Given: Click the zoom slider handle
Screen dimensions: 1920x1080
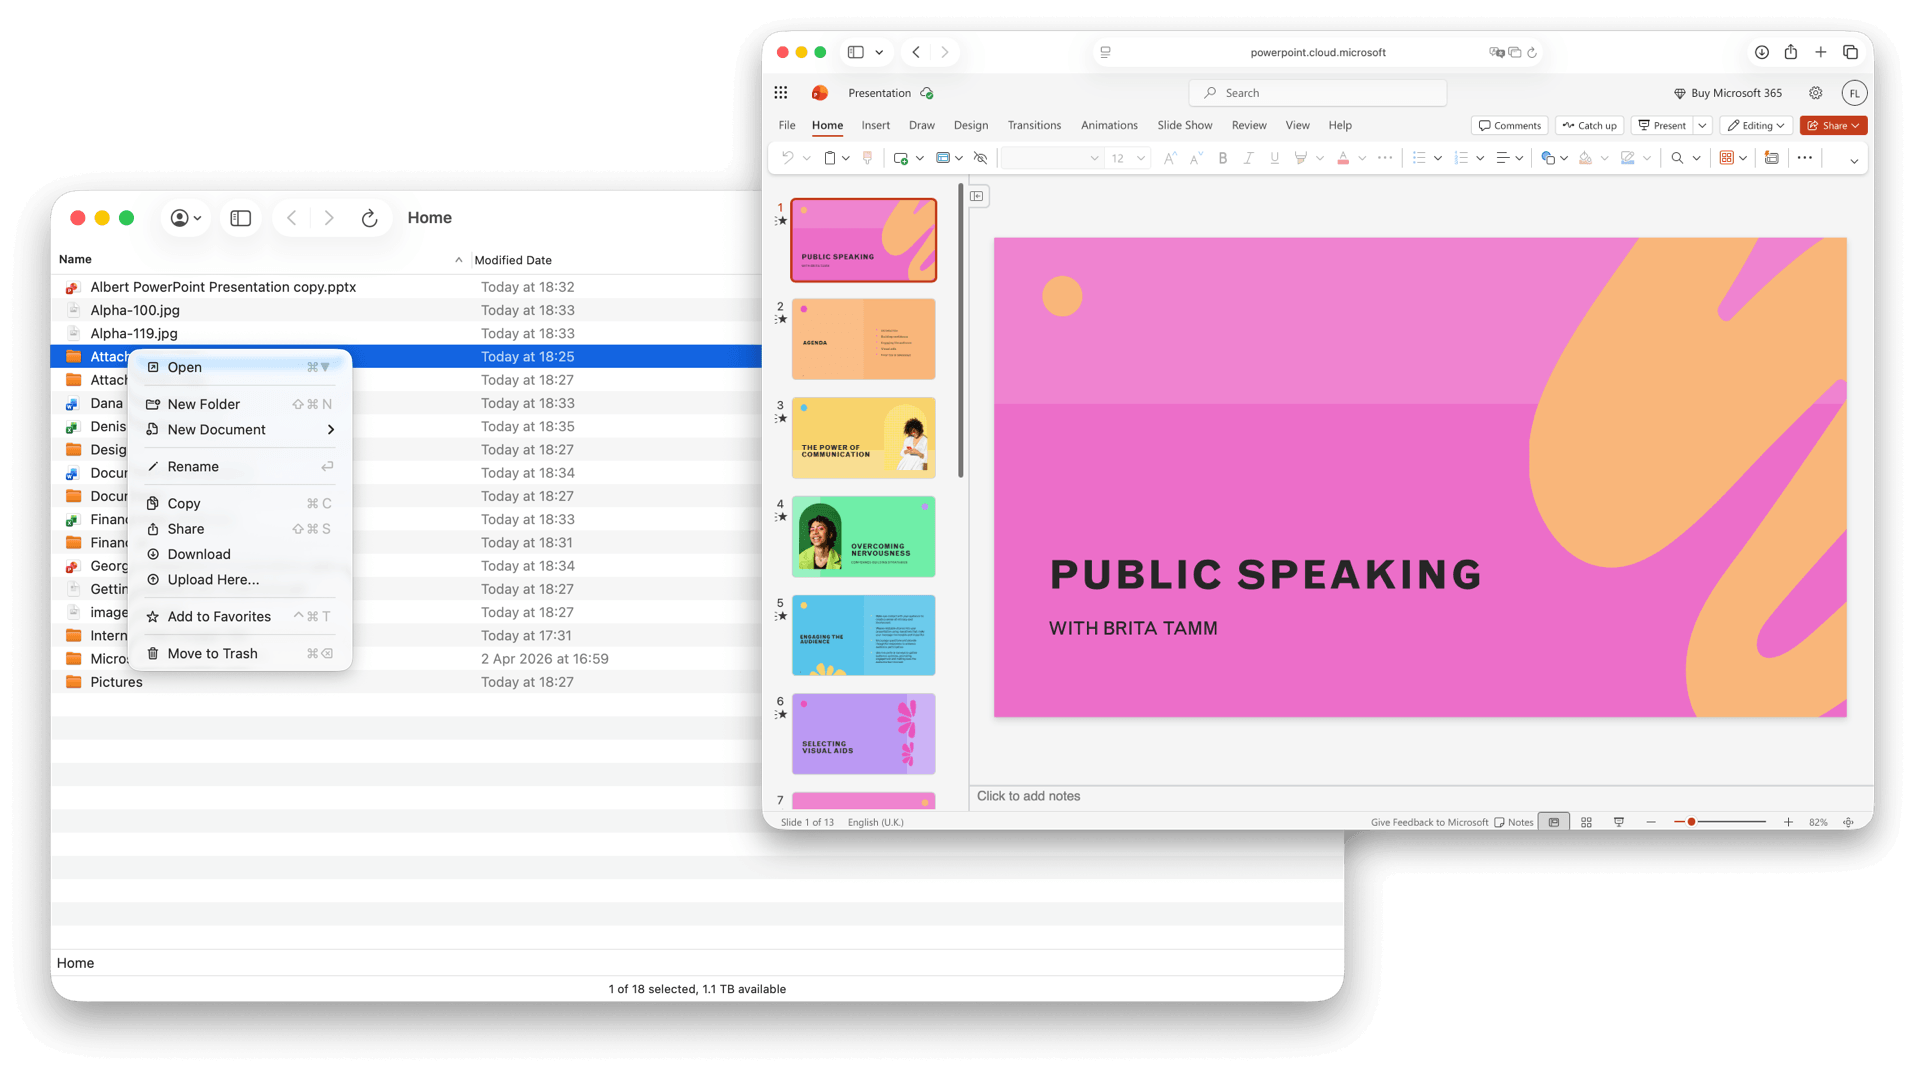Looking at the screenshot, I should [x=1691, y=822].
